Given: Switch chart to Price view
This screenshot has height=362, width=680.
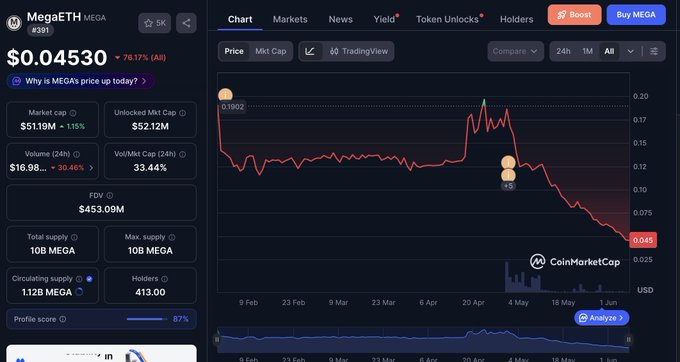Looking at the screenshot, I should tap(234, 51).
